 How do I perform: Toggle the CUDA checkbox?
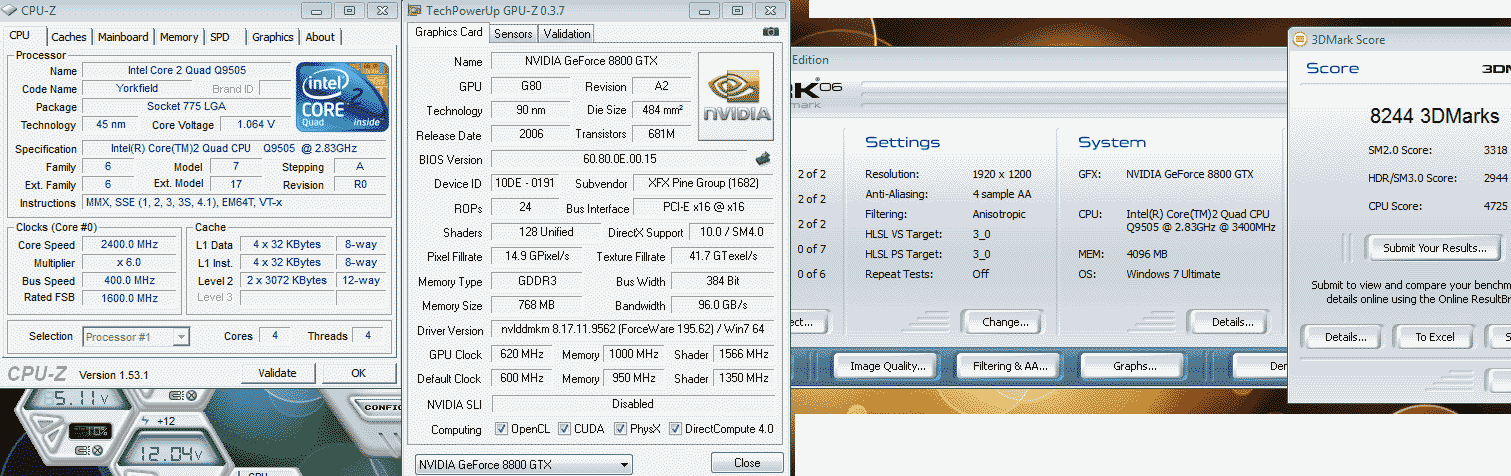[564, 429]
